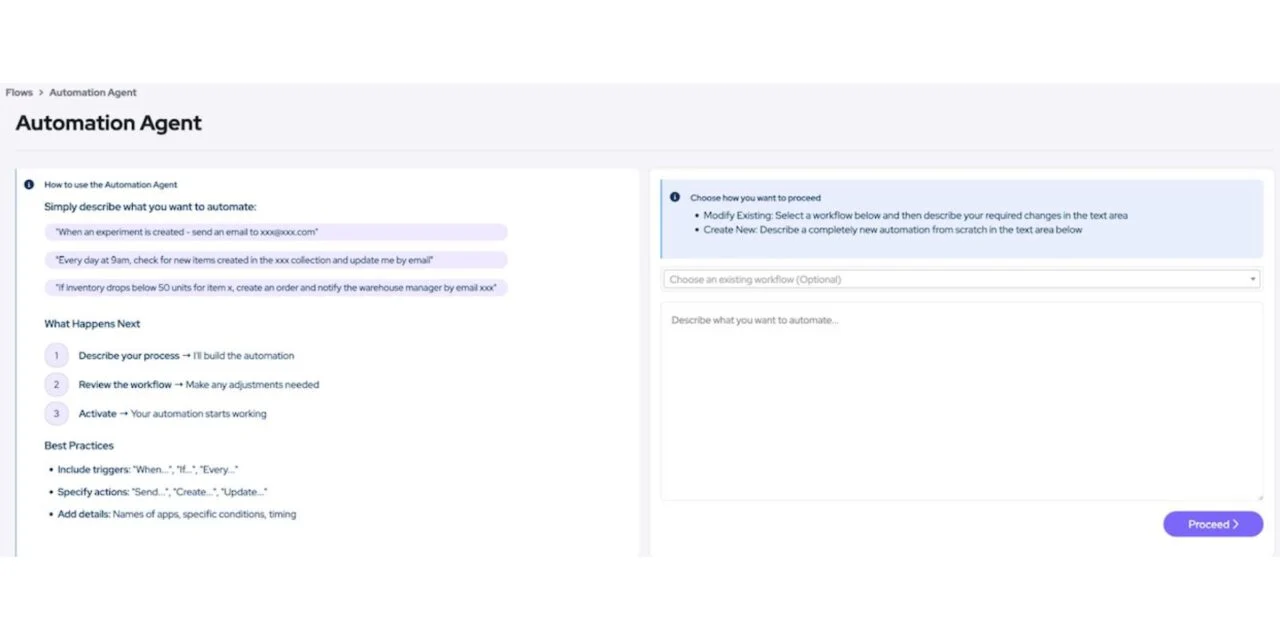1280x640 pixels.
Task: Click the step 3 number circle
Action: 56,414
